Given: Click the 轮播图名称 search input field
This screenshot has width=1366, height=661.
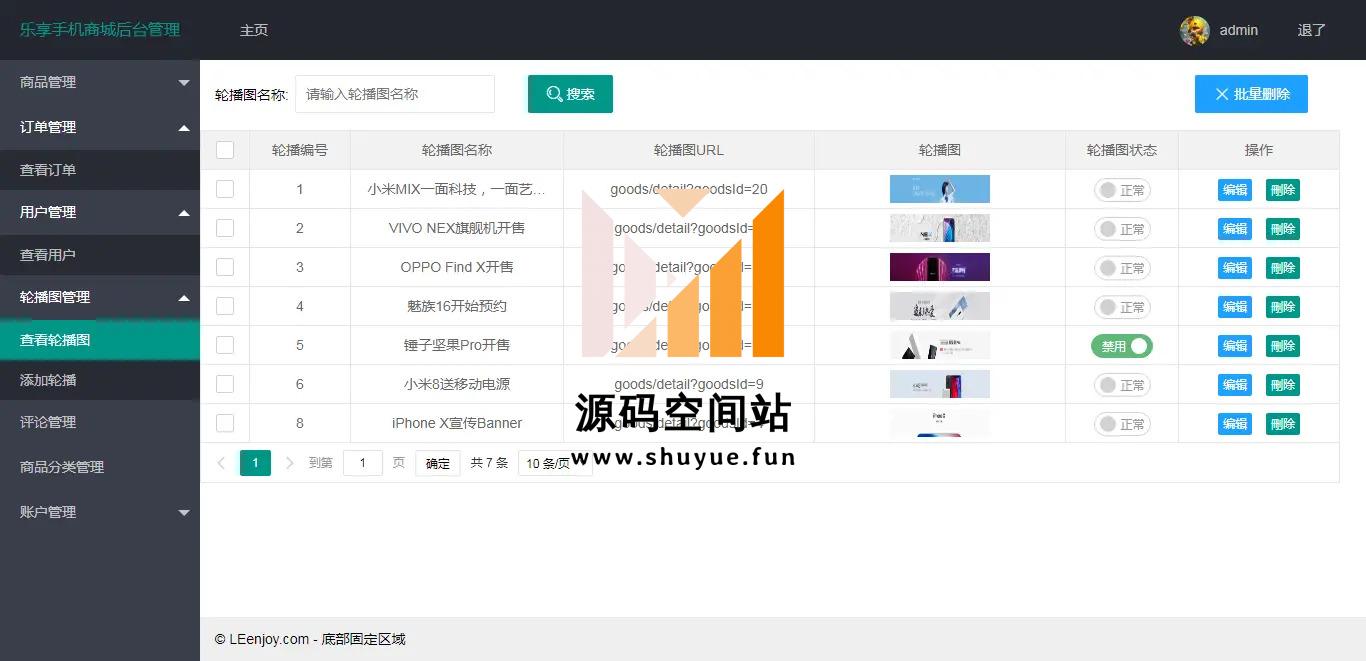Looking at the screenshot, I should click(395, 94).
